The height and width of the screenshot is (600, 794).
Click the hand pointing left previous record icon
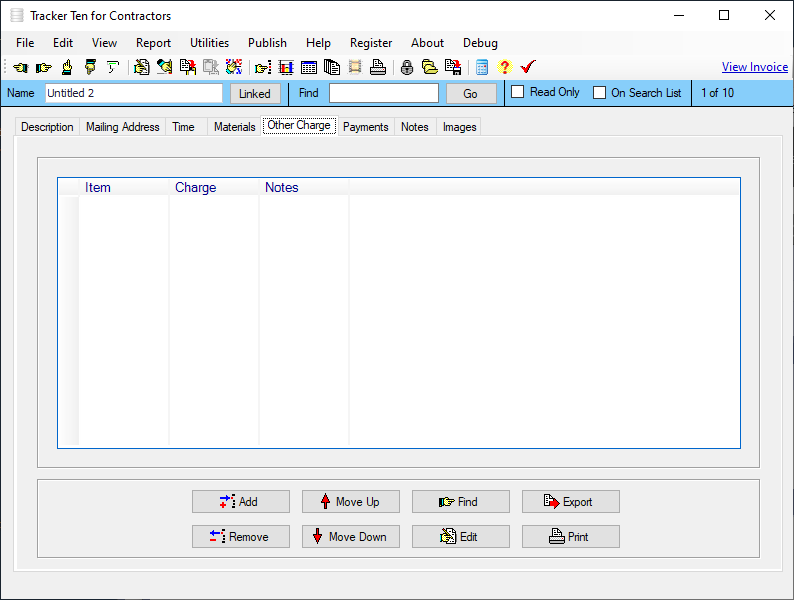tap(21, 67)
